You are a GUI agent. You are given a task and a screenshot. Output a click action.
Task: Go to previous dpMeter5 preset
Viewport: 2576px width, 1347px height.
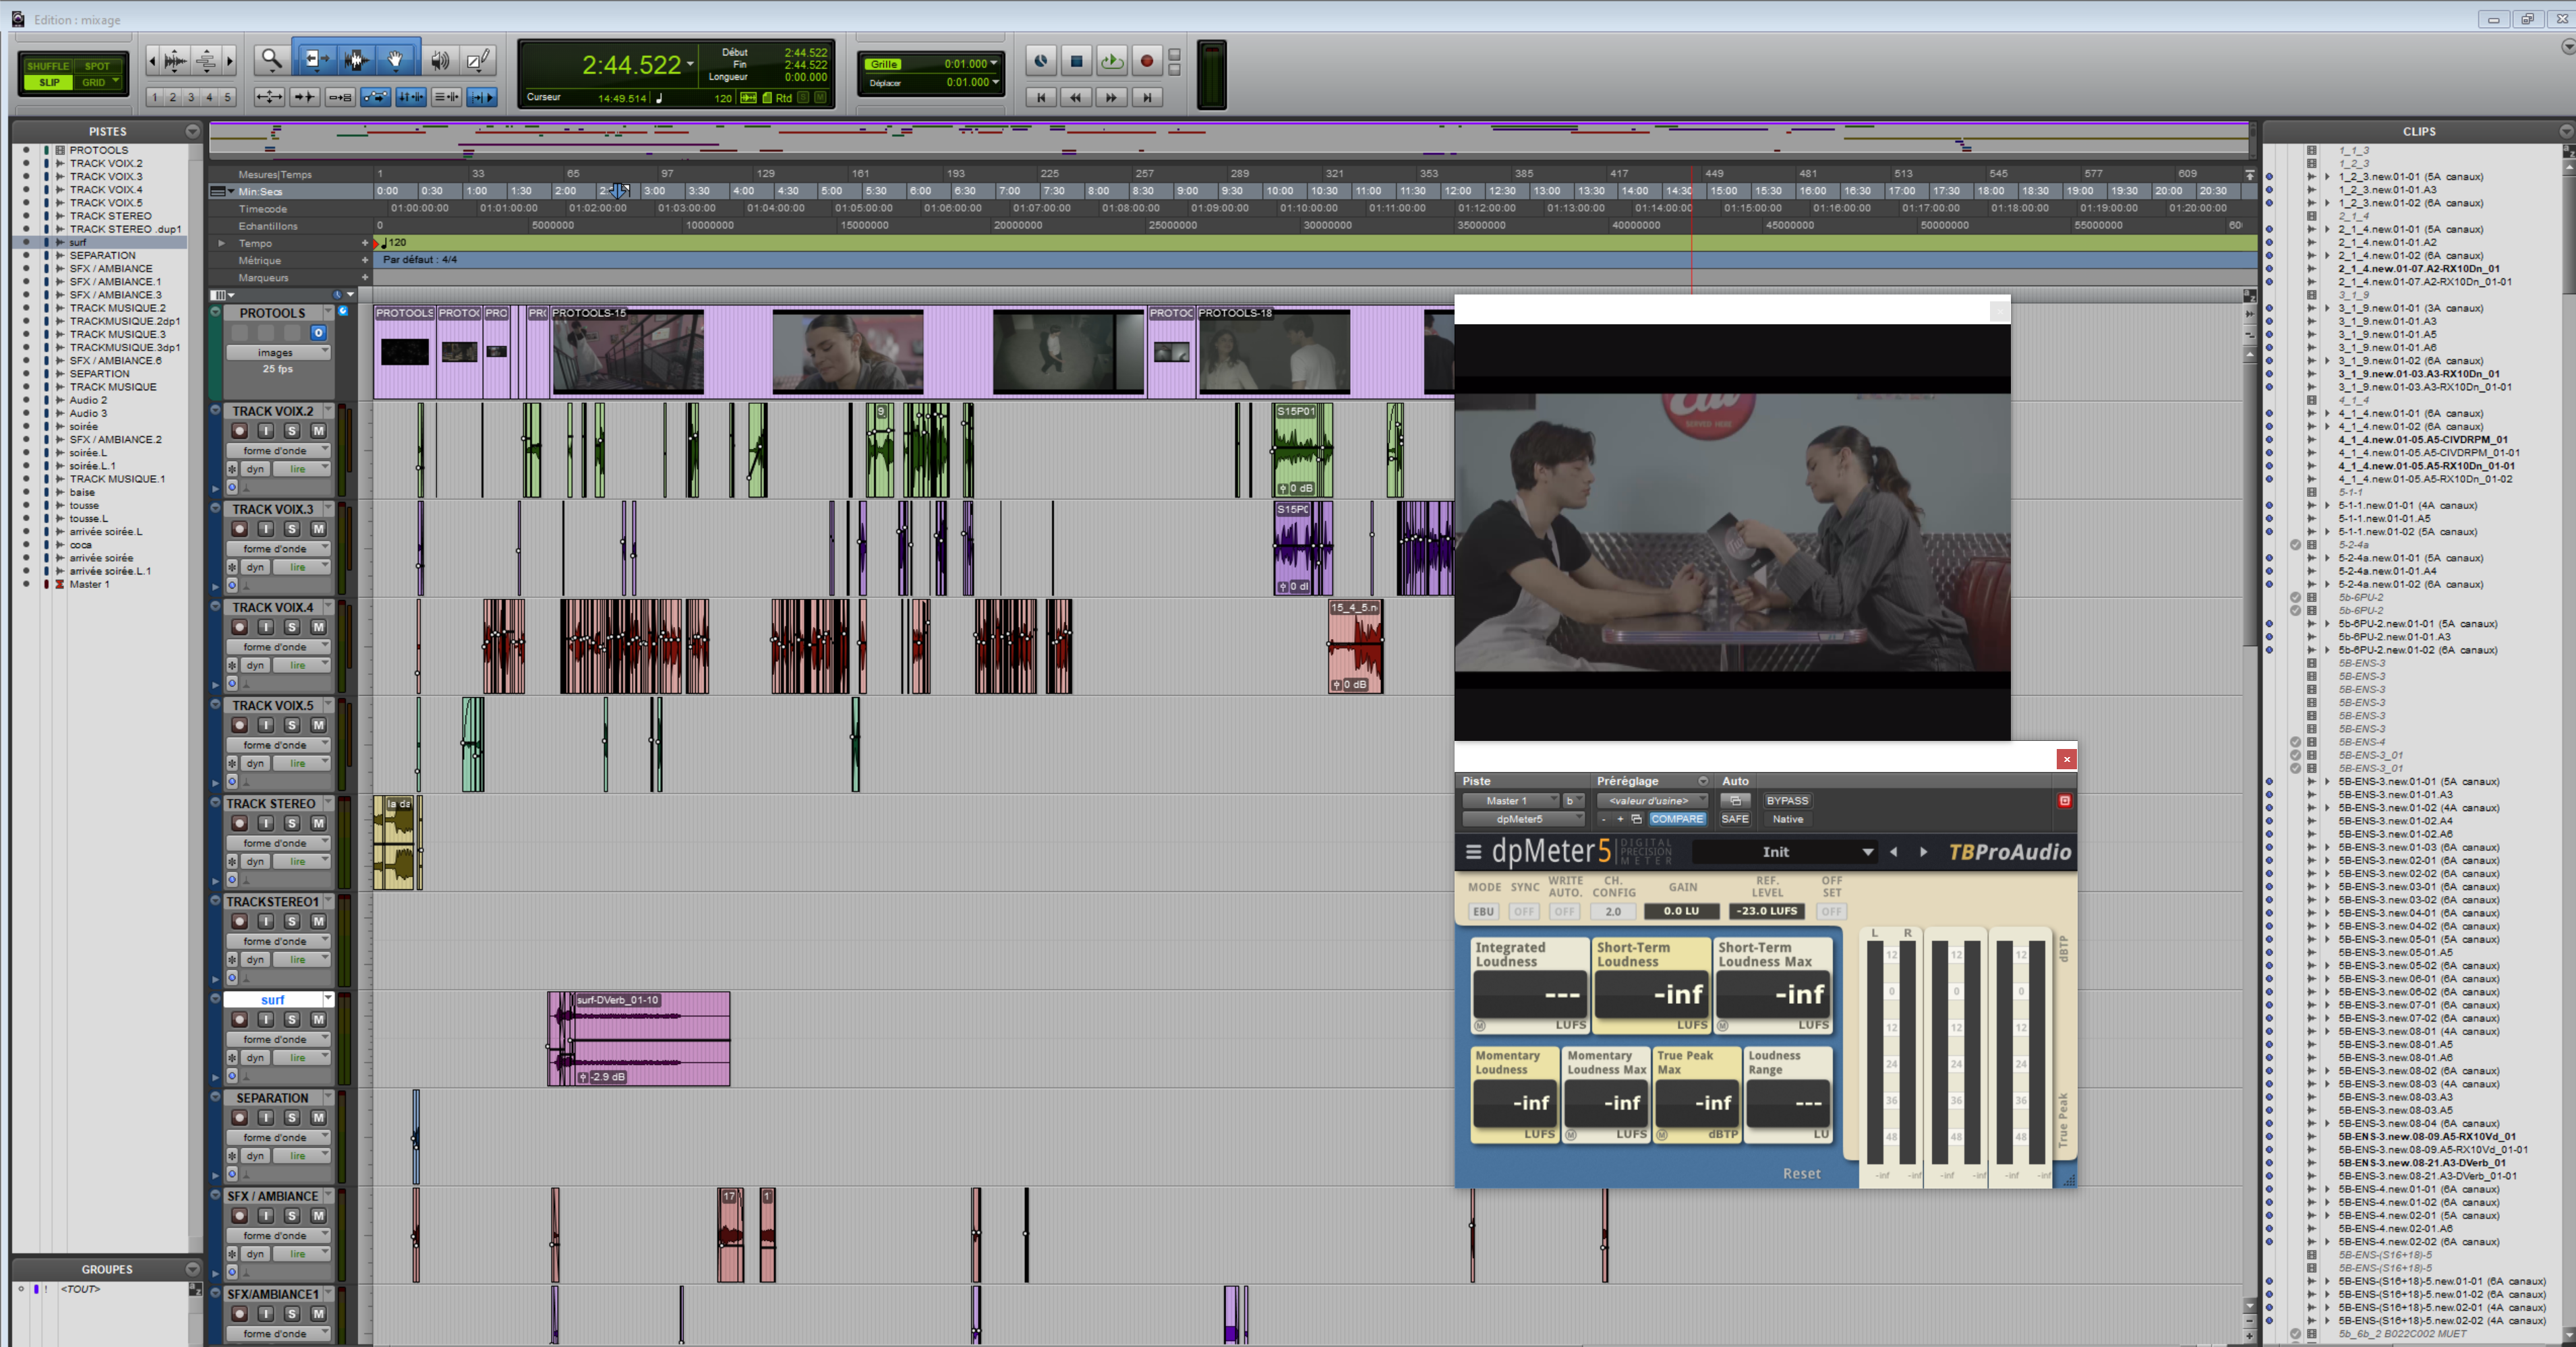[x=1893, y=852]
